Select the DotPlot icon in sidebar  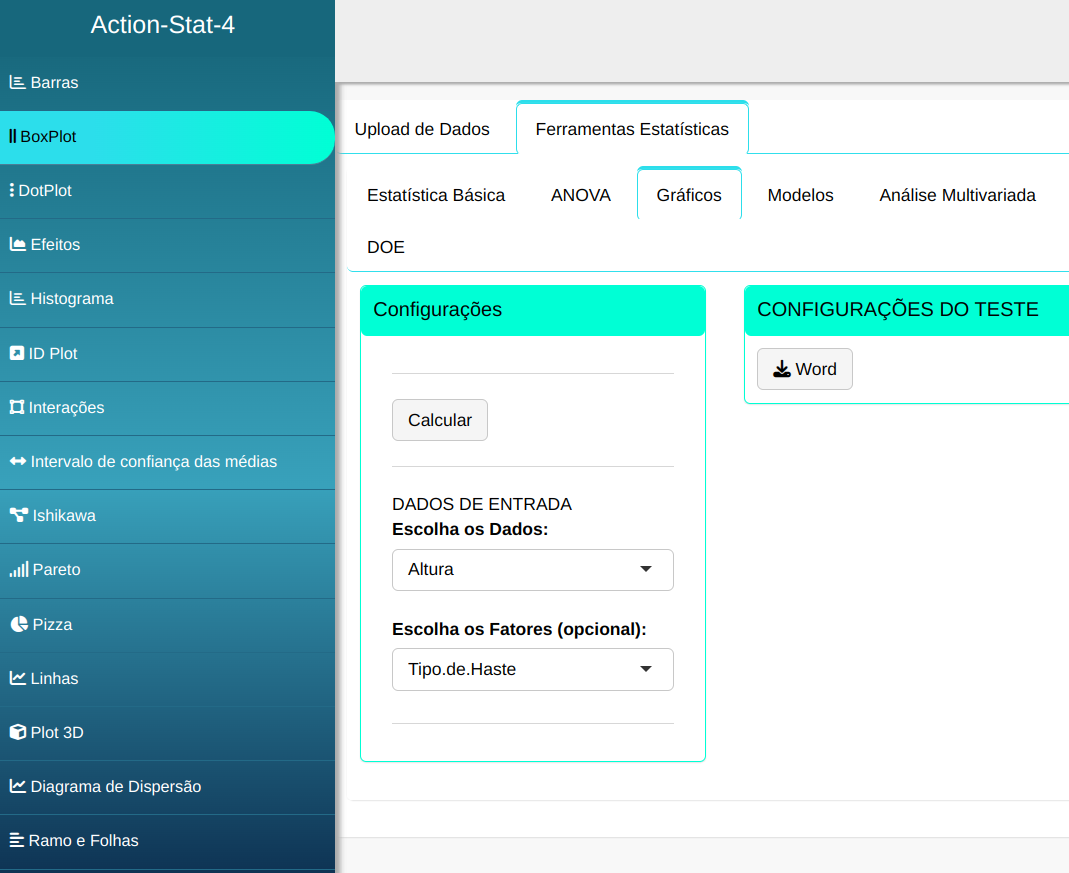point(11,190)
